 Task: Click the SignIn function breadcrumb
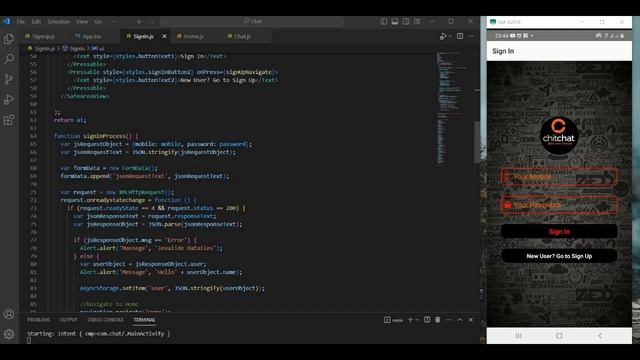tap(74, 48)
